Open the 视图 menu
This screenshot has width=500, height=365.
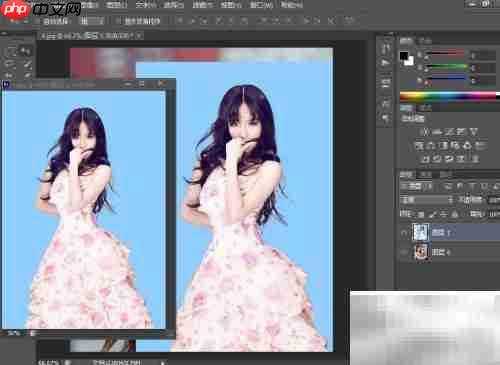[x=231, y=5]
